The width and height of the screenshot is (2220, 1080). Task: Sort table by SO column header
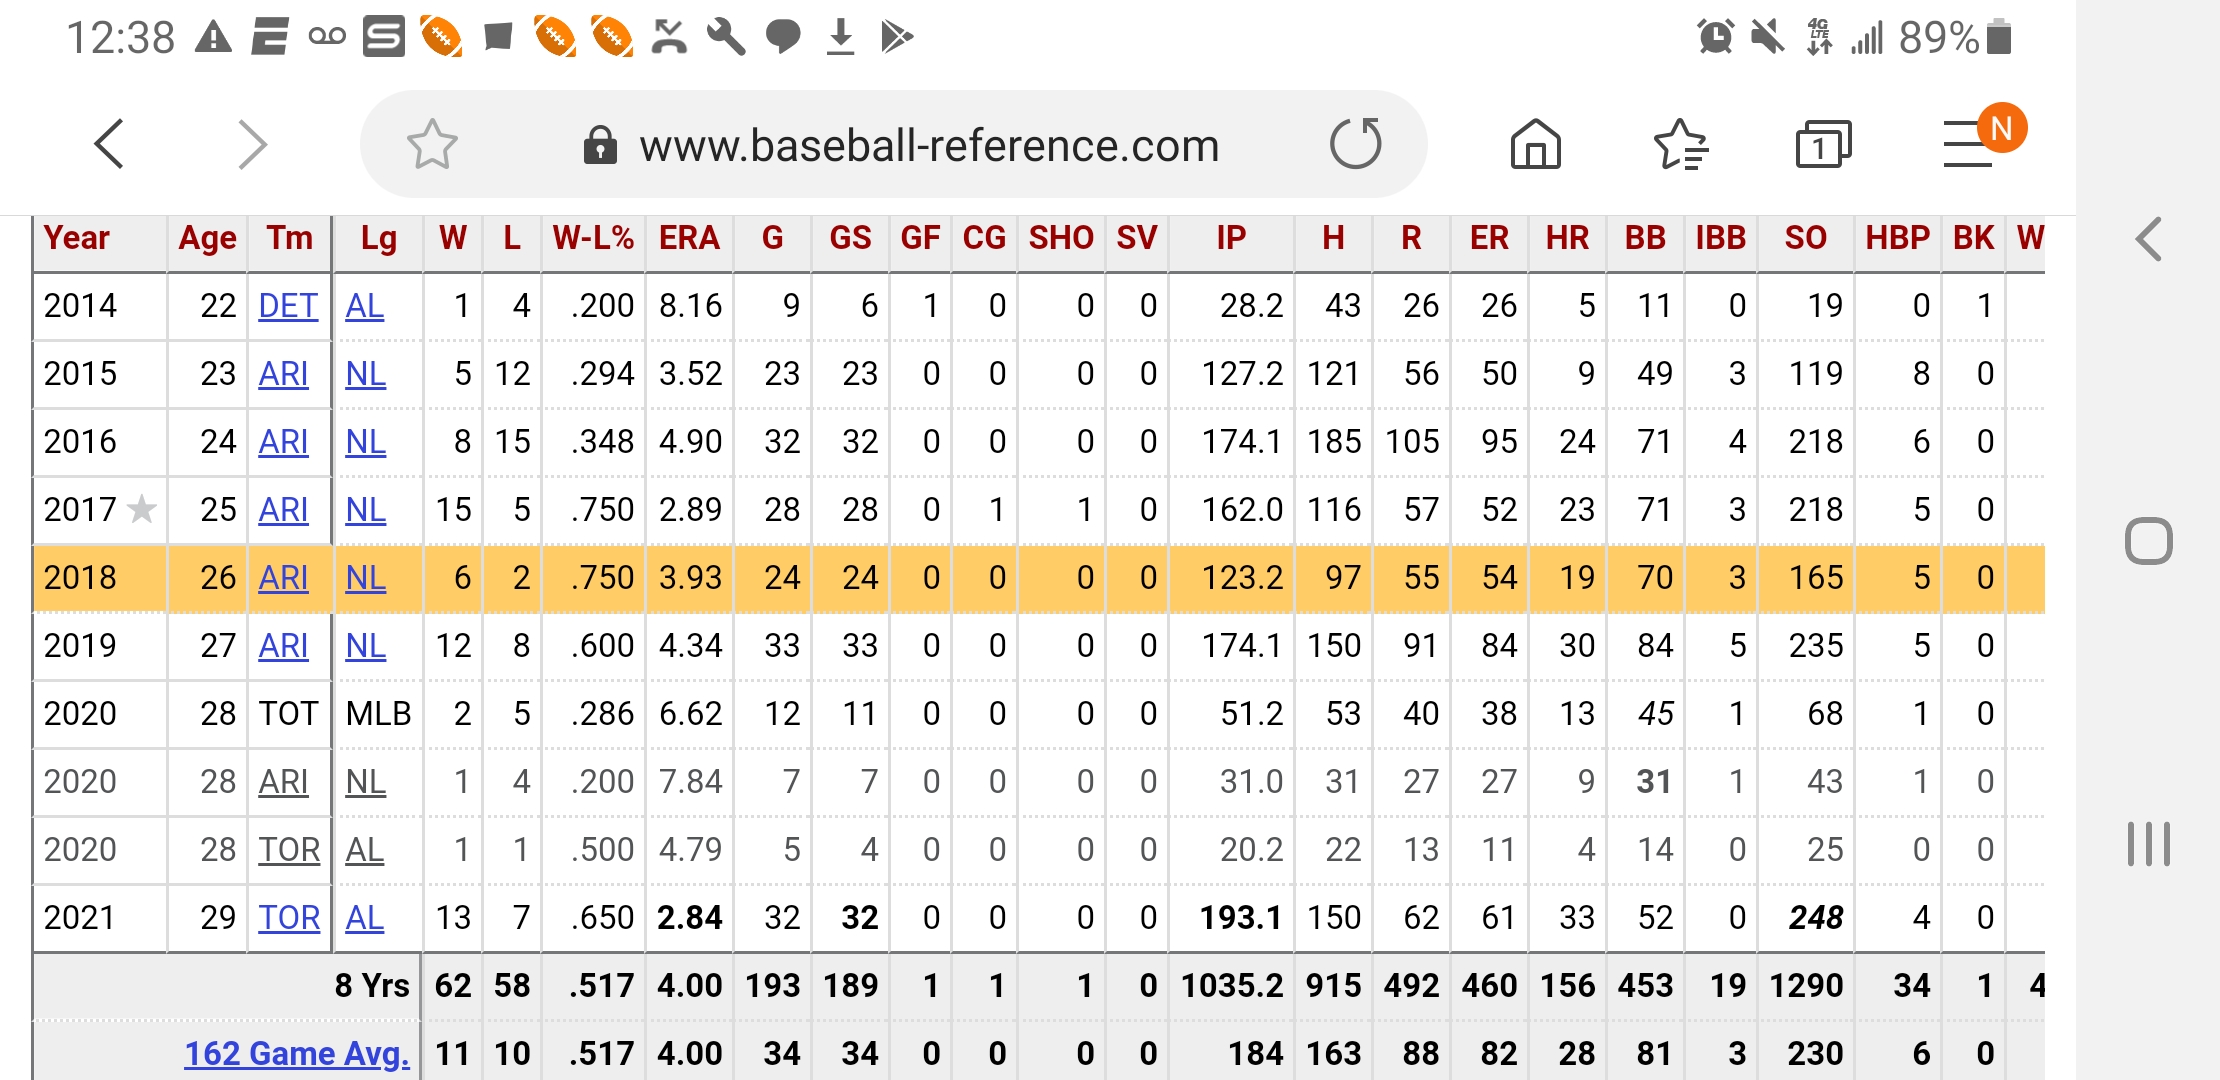click(x=1805, y=239)
